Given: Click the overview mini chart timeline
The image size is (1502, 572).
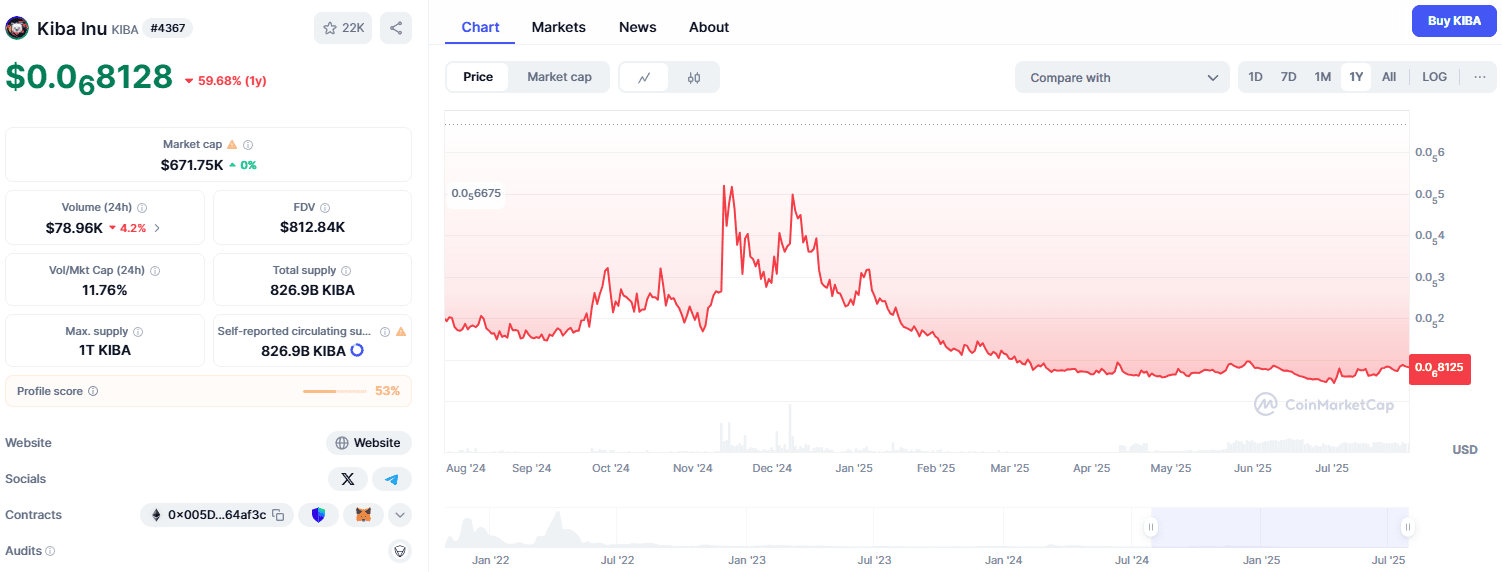Looking at the screenshot, I should pyautogui.click(x=927, y=527).
